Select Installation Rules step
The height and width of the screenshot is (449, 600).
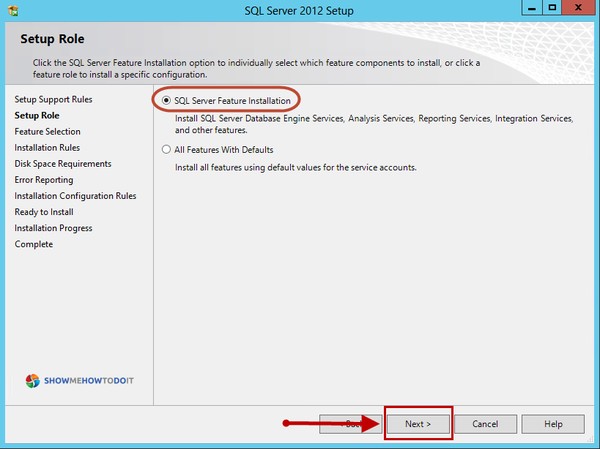[47, 147]
